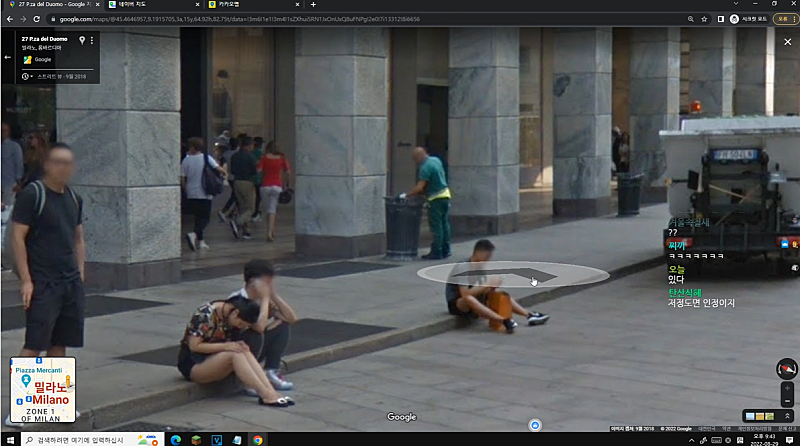Click the Google contributor link

coord(43,60)
